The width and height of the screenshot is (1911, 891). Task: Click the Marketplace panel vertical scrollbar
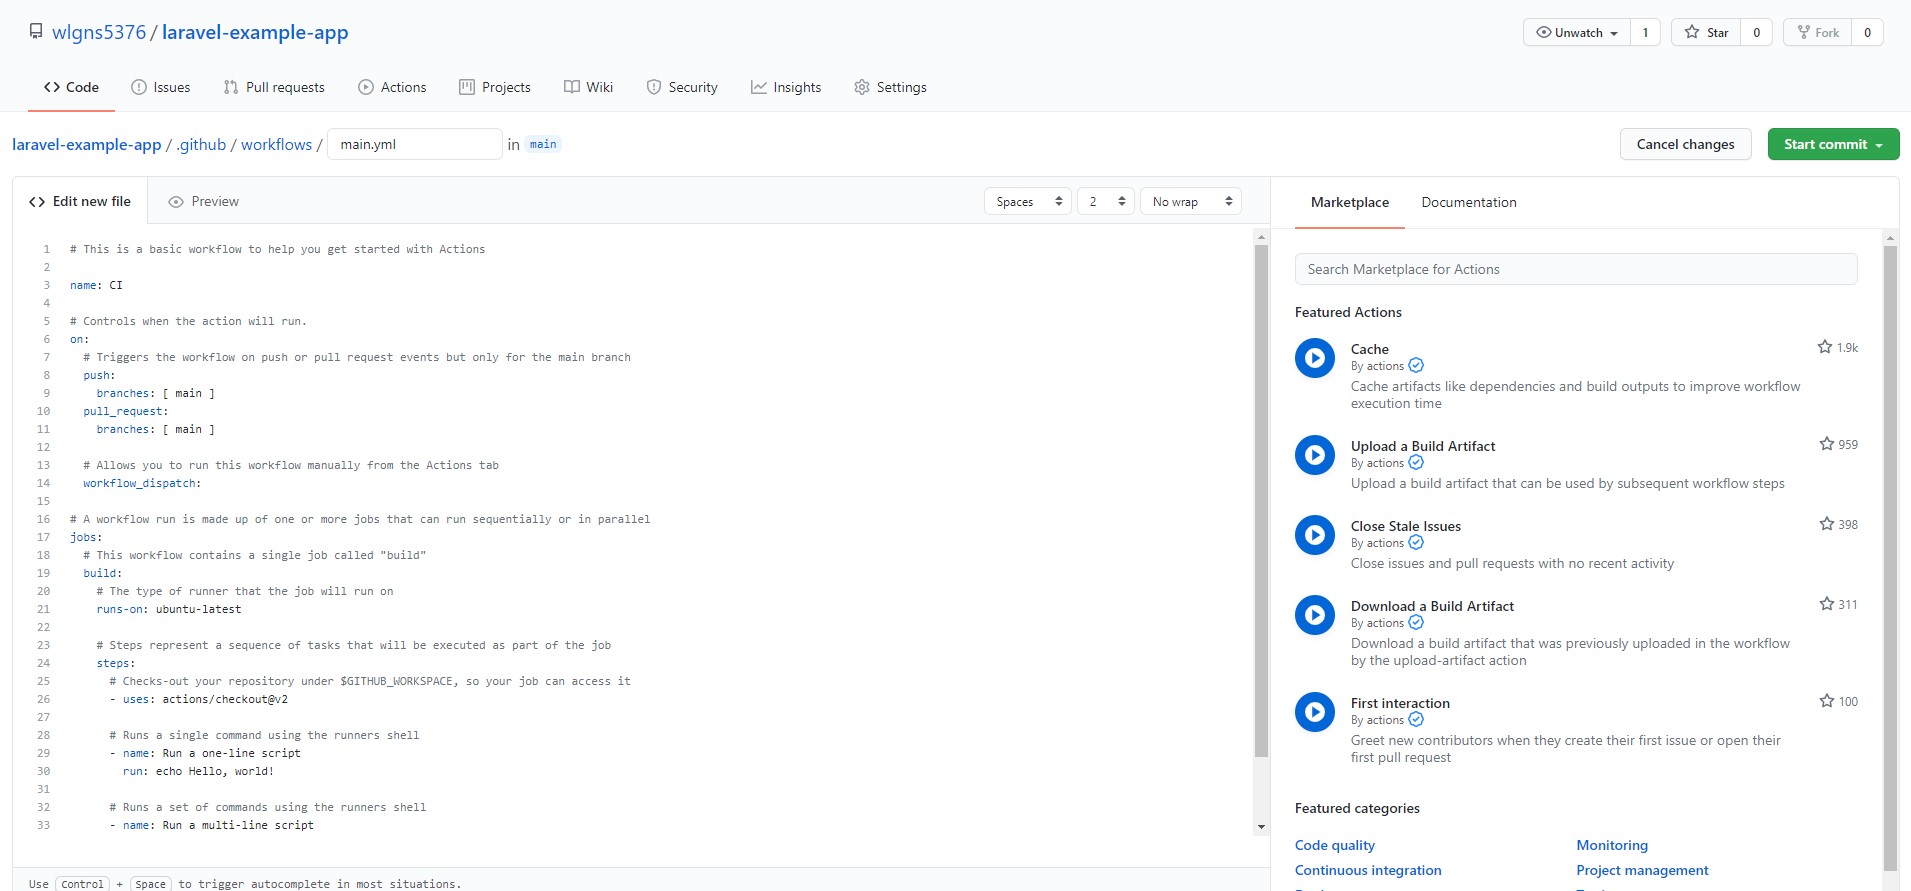pyautogui.click(x=1890, y=558)
